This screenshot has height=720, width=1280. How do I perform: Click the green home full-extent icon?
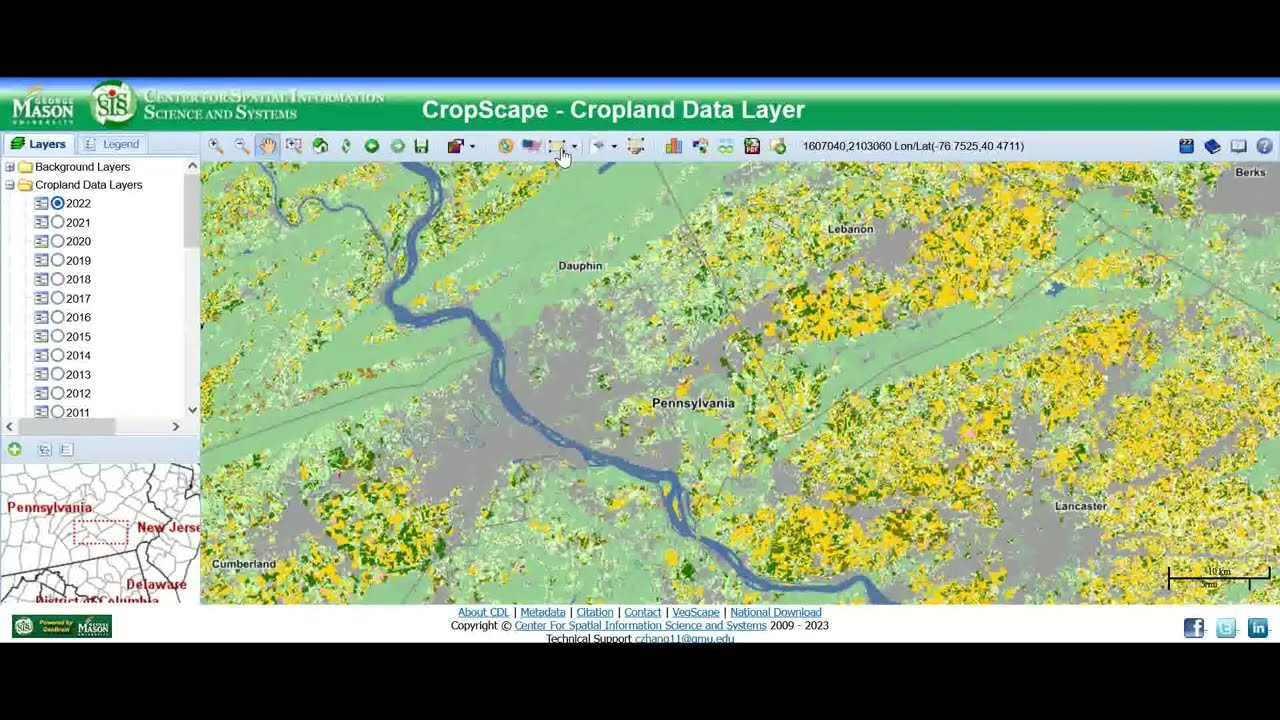point(320,146)
